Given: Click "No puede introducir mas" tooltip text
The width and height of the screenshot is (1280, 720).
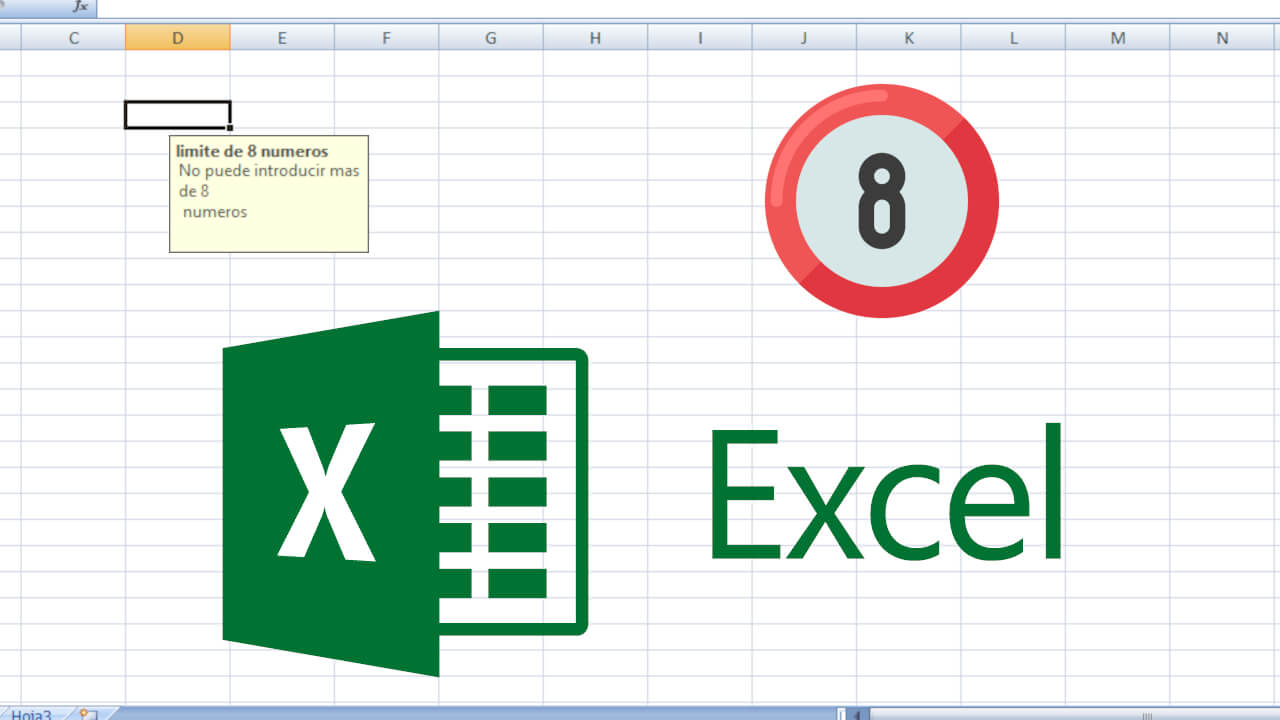Looking at the screenshot, I should click(x=269, y=170).
